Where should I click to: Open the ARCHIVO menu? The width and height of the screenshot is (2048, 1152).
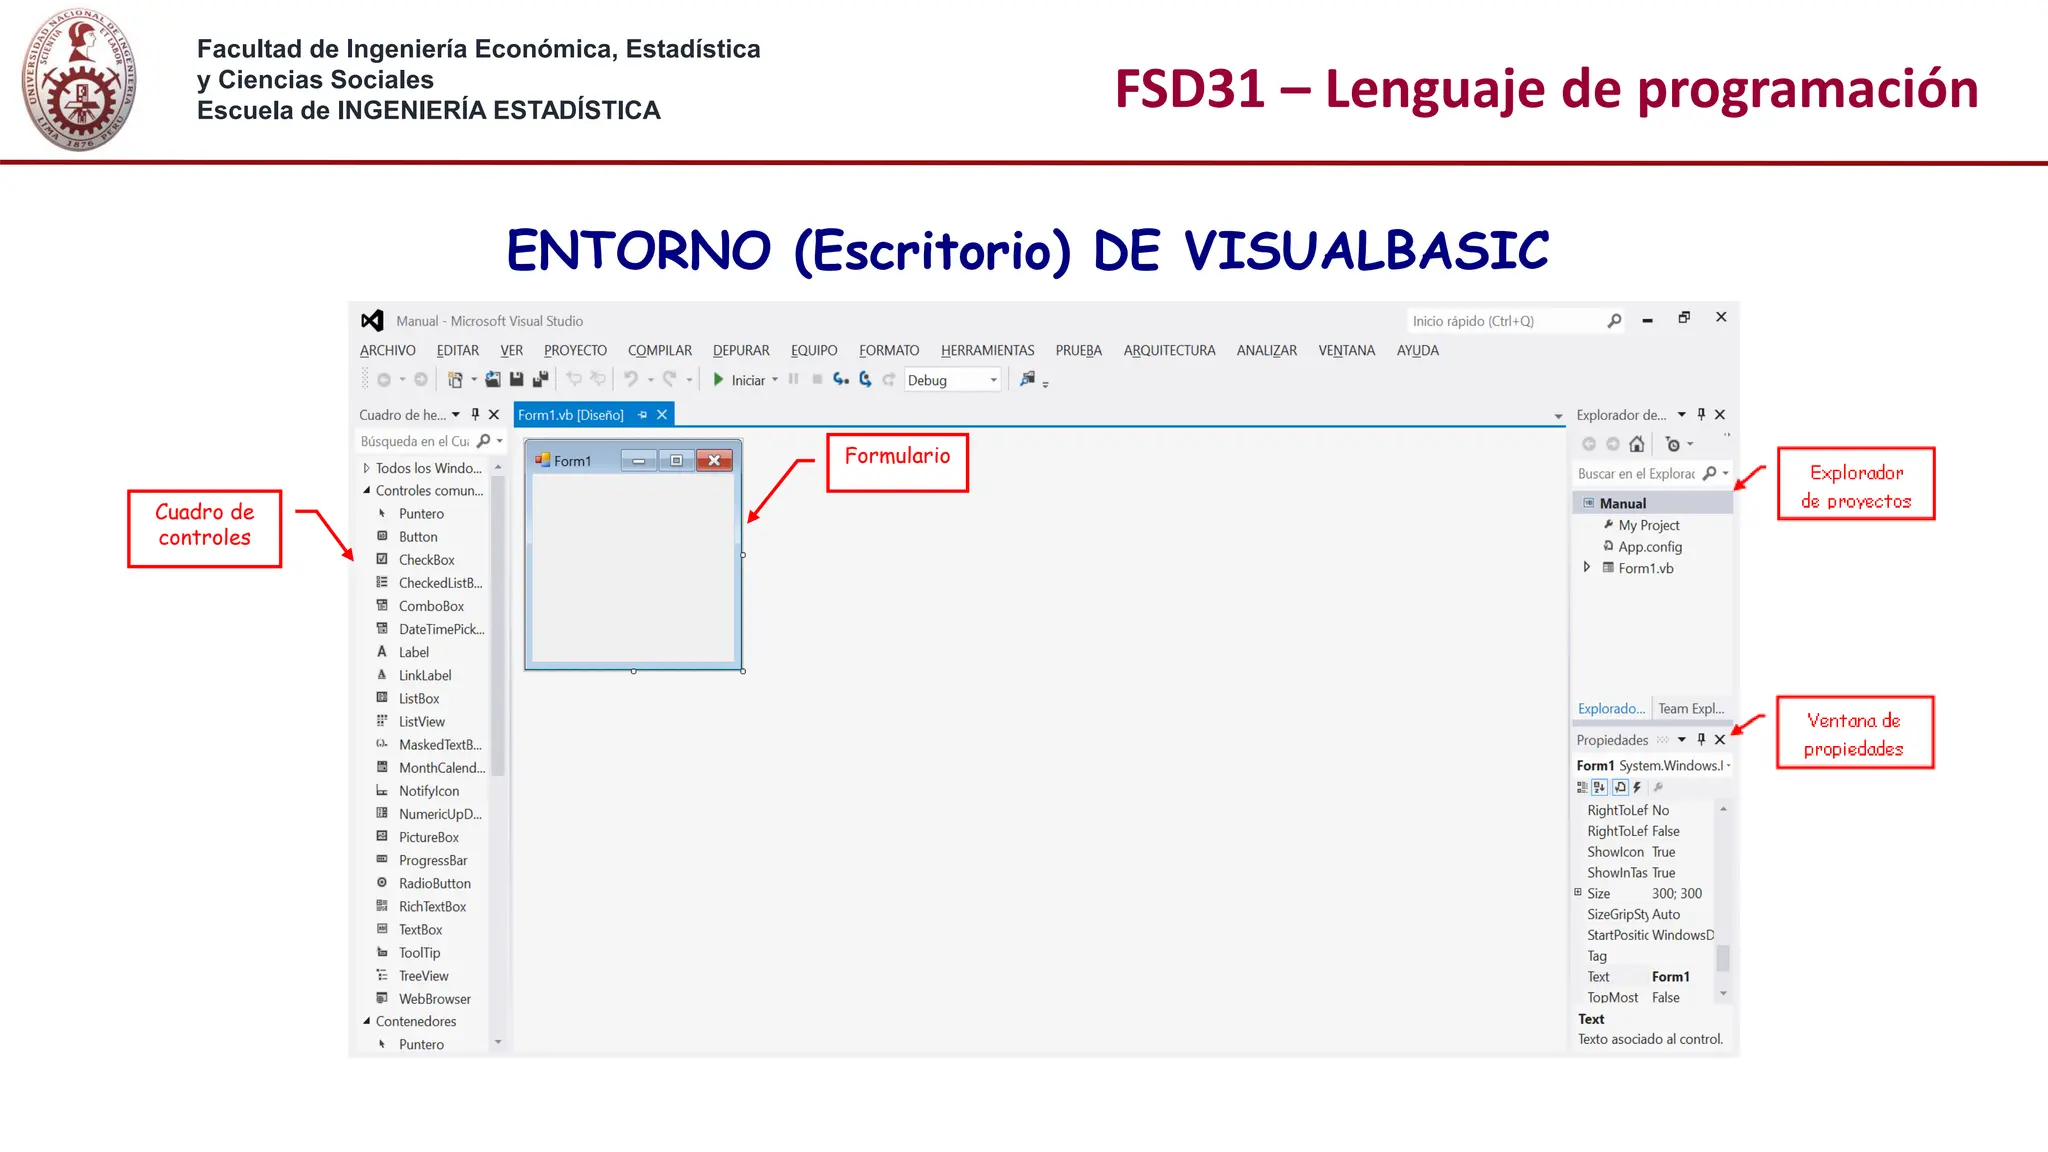(388, 350)
